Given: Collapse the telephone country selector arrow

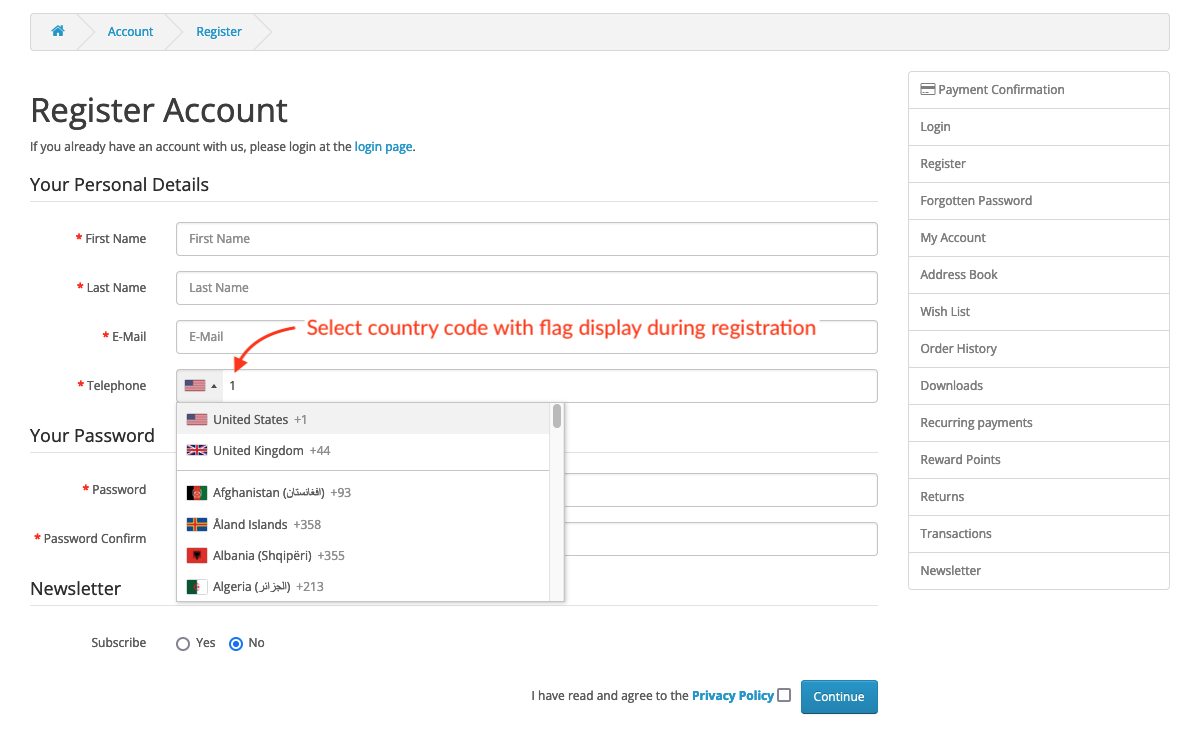Looking at the screenshot, I should (213, 385).
